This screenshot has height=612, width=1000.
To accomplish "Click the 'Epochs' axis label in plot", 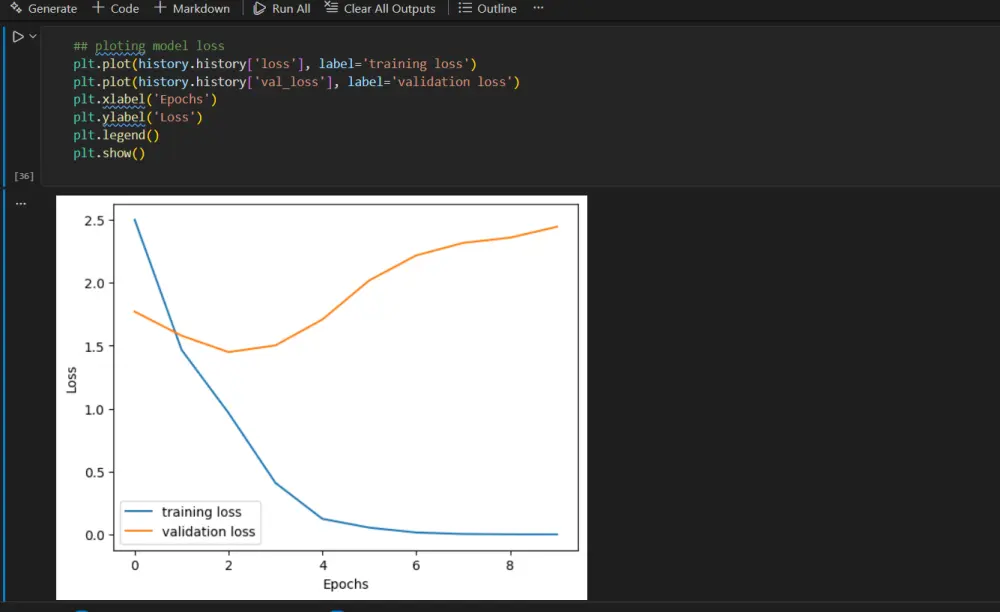I will coord(346,584).
